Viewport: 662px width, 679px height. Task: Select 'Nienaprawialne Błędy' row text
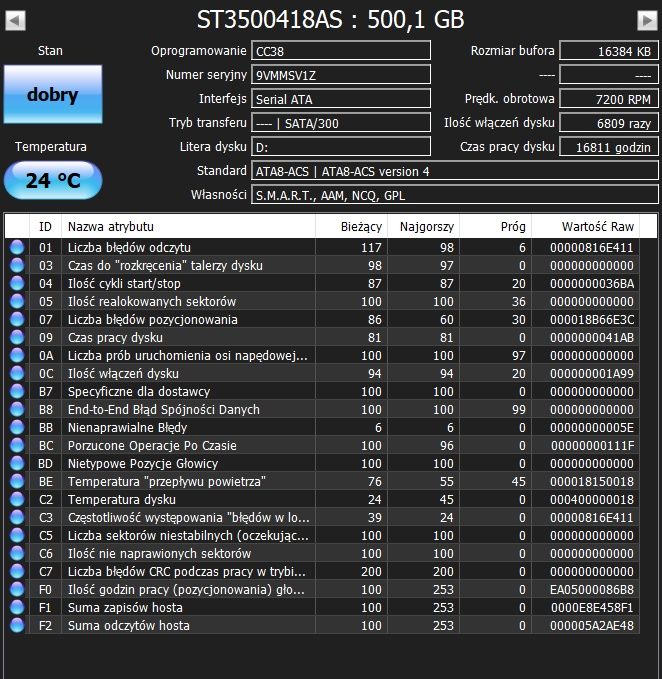(127, 427)
